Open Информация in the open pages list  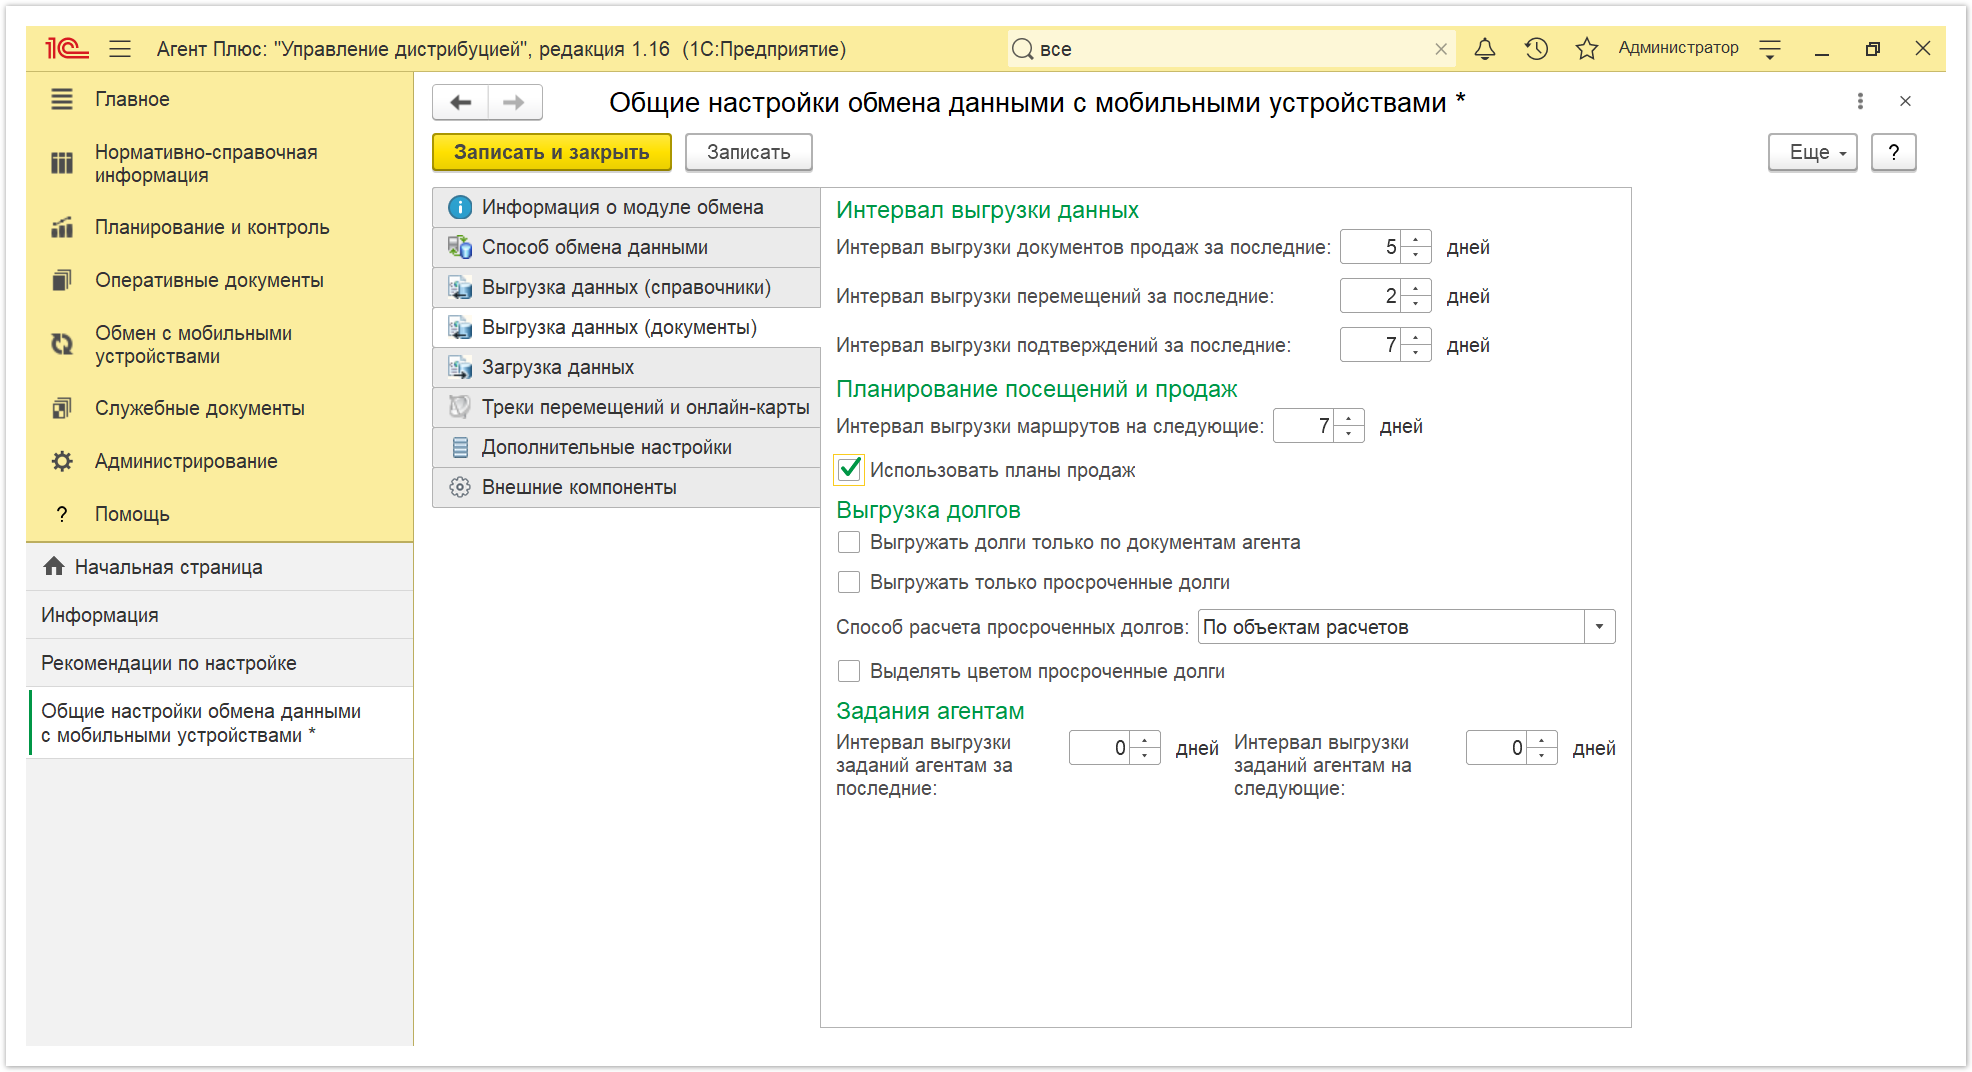(x=220, y=615)
